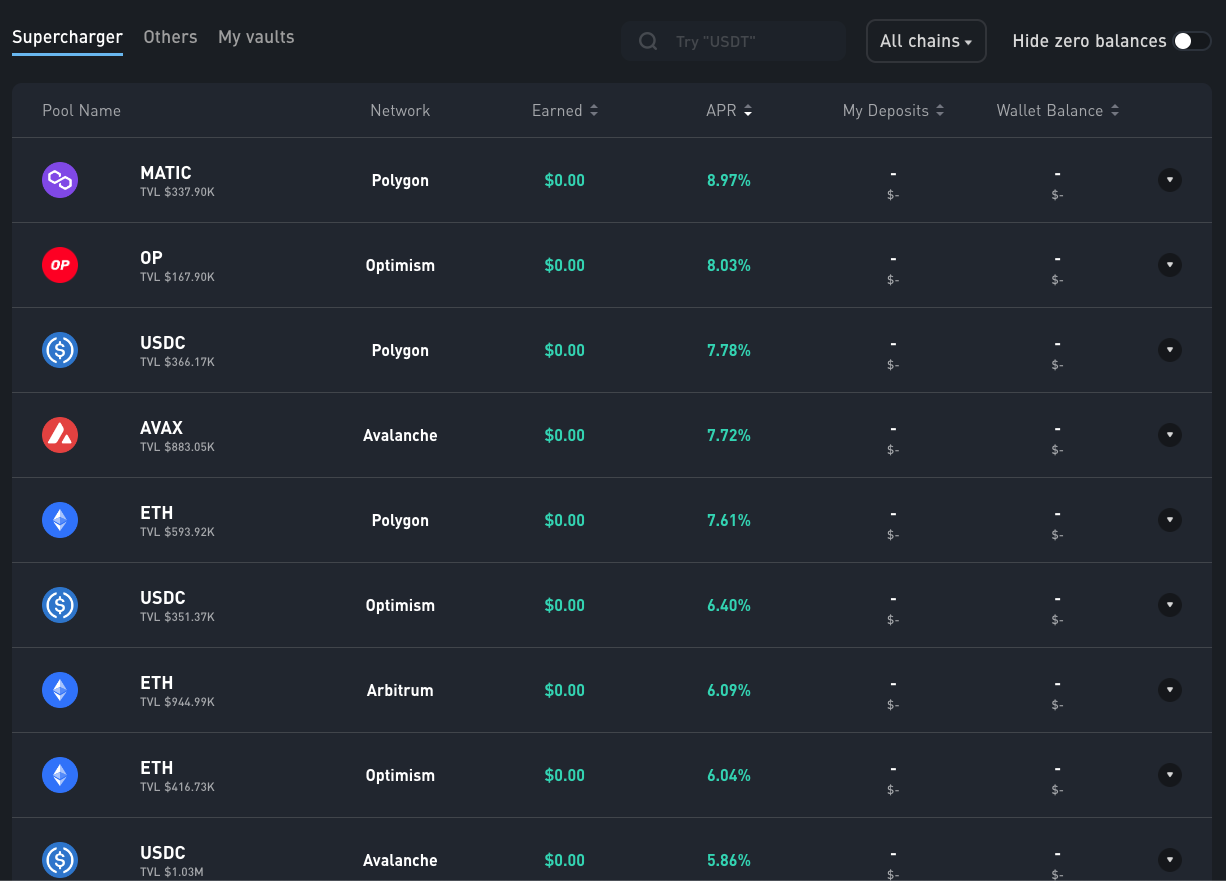Sort by Earned column header

pos(565,111)
